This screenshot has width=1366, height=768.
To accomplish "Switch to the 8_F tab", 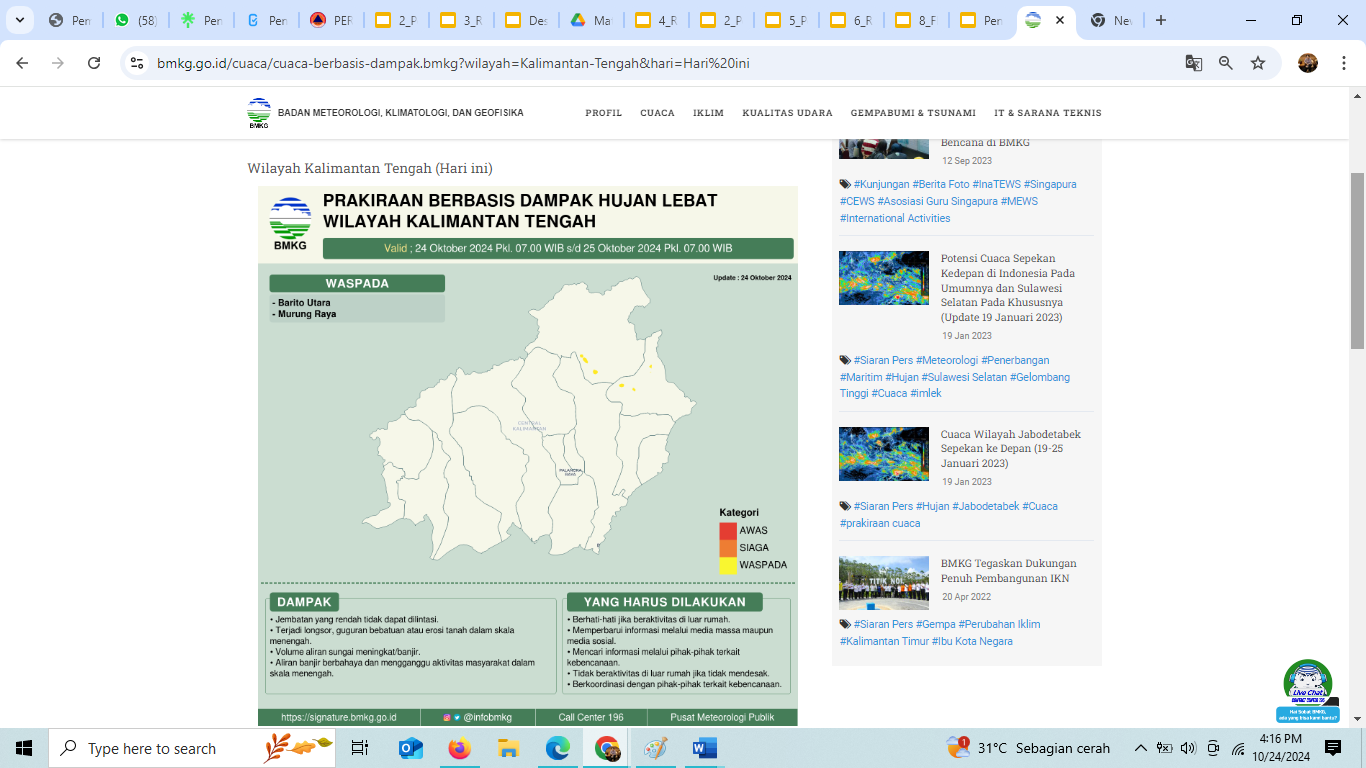I will pyautogui.click(x=916, y=20).
